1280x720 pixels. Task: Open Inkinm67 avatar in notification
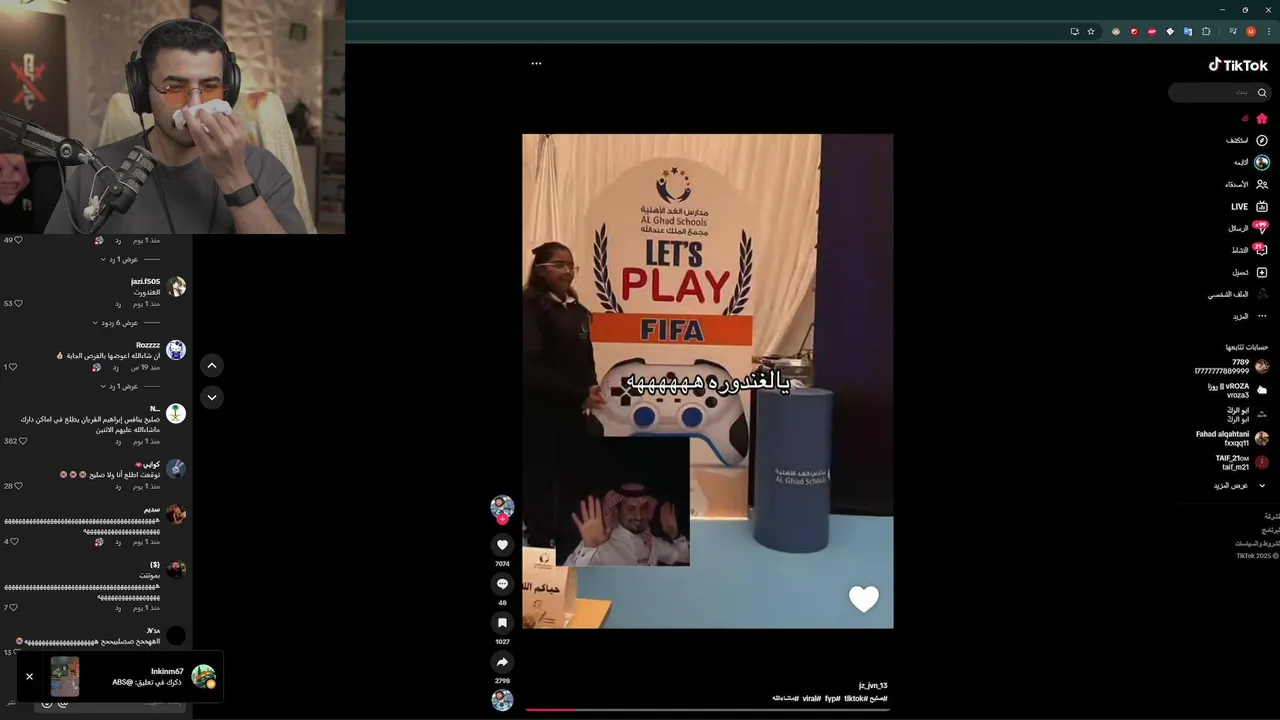(203, 676)
